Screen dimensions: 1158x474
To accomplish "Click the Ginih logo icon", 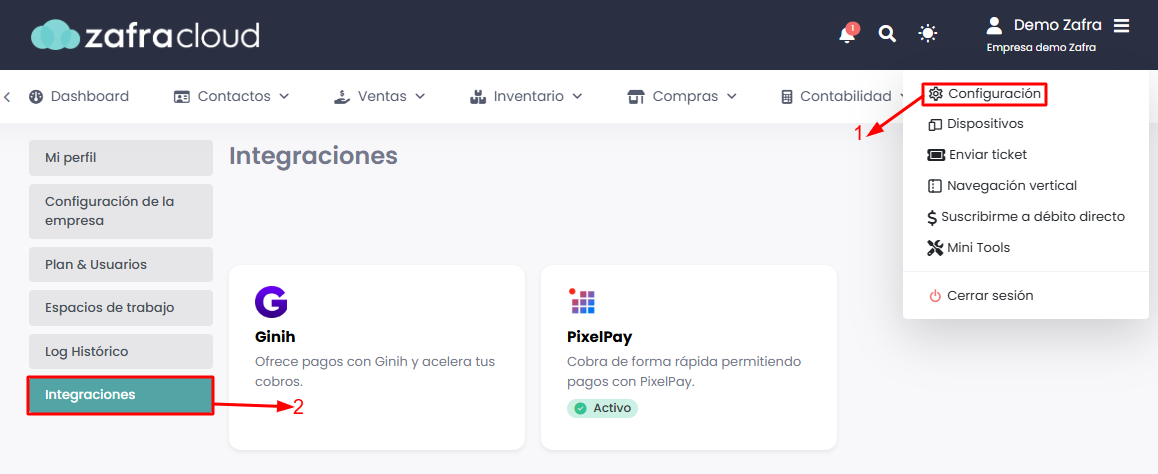I will [x=271, y=302].
